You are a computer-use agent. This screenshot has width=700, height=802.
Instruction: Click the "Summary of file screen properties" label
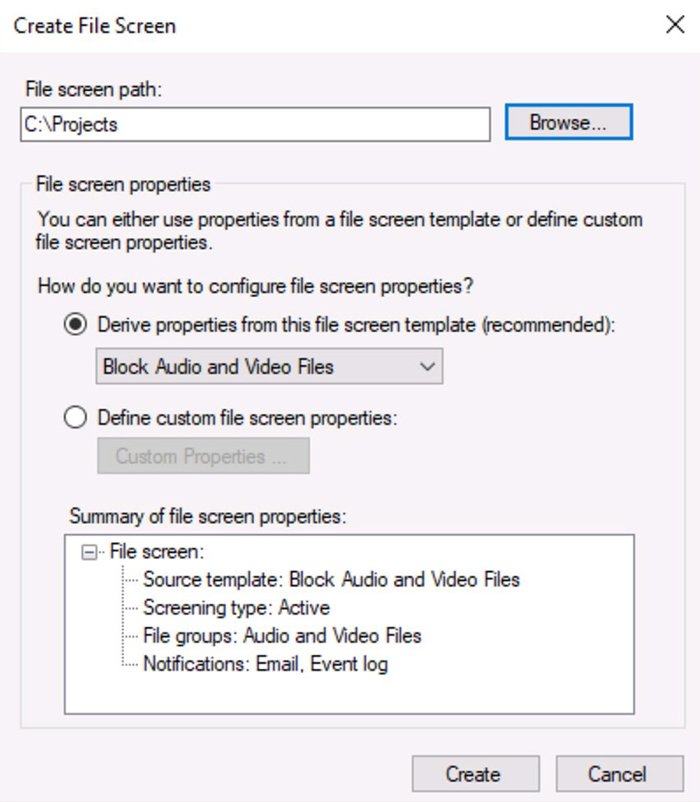pos(207,517)
